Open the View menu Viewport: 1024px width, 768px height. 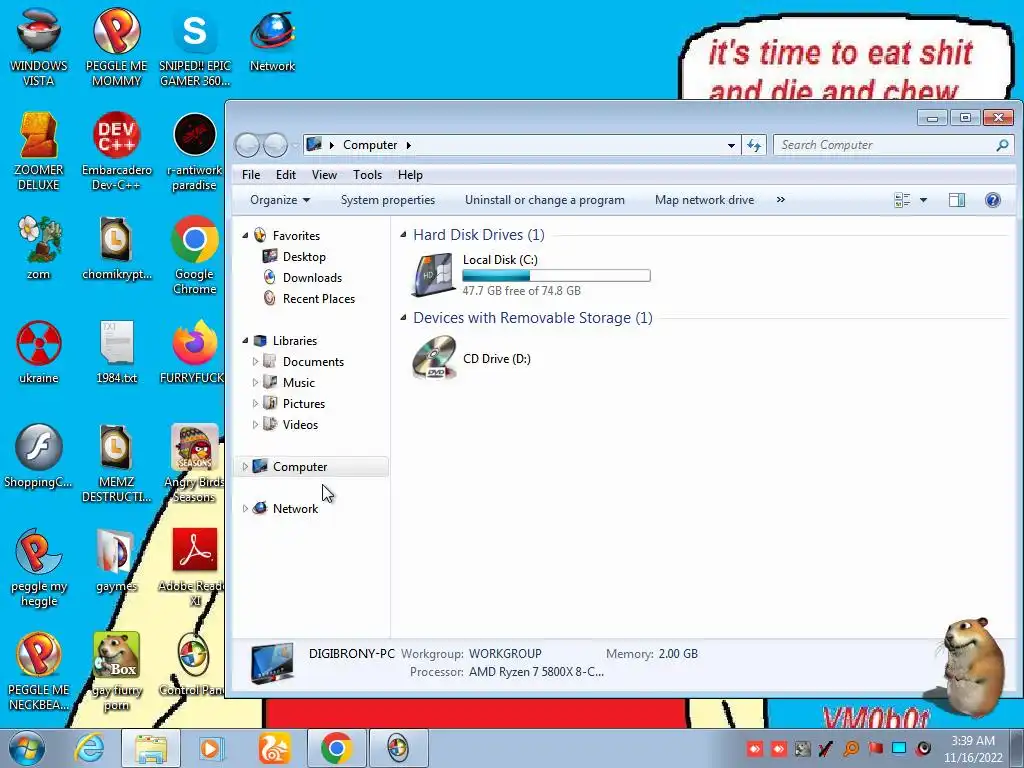[x=324, y=174]
